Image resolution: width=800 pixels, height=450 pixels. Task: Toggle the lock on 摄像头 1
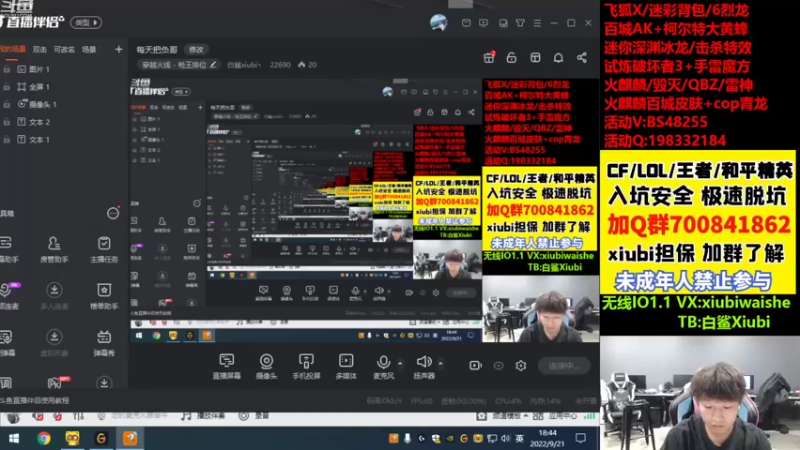[7, 104]
